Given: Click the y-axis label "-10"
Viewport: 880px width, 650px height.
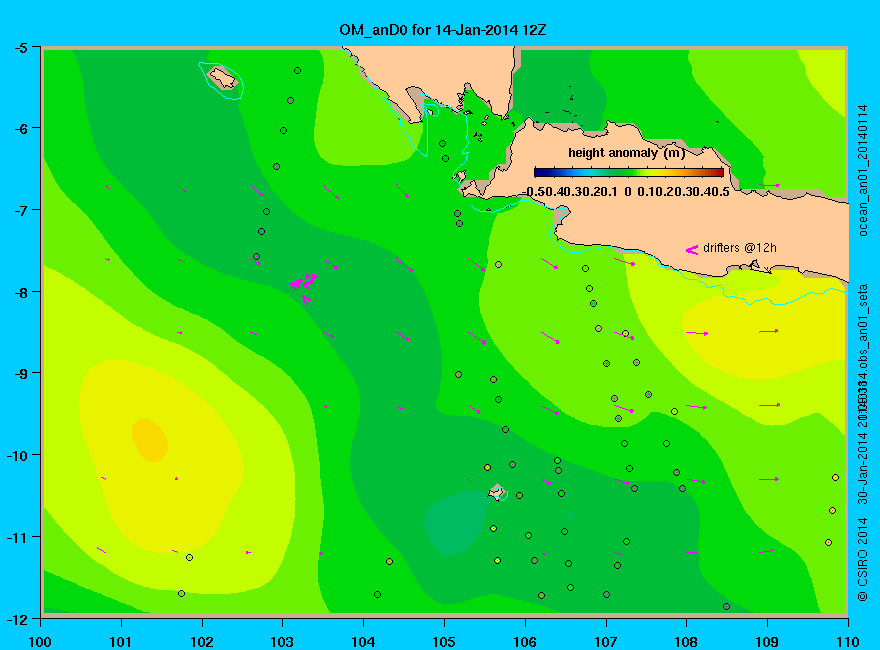Looking at the screenshot, I should click(x=17, y=455).
